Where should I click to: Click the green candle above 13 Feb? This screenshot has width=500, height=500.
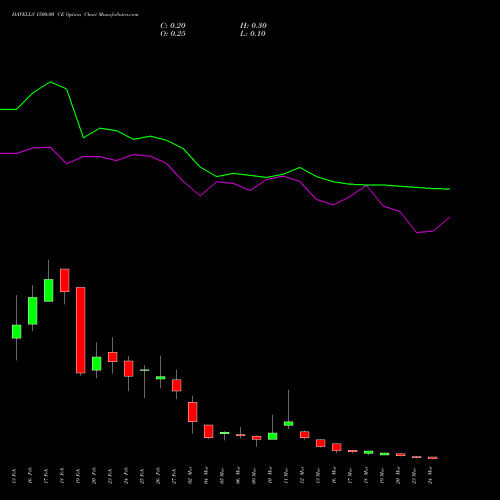click(x=17, y=332)
